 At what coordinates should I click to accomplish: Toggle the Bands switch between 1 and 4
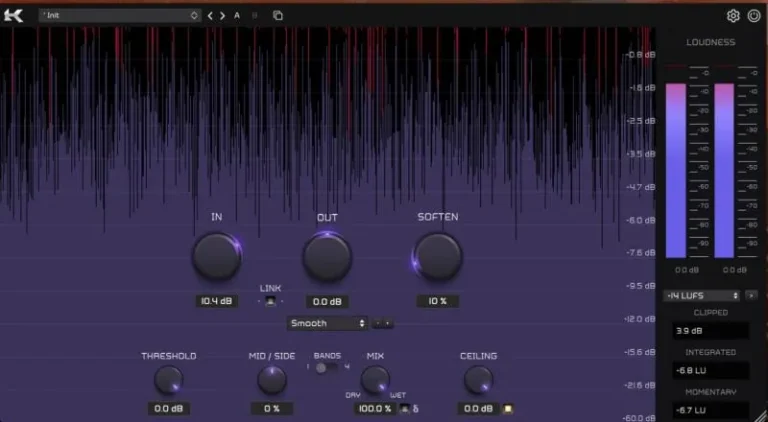[321, 368]
